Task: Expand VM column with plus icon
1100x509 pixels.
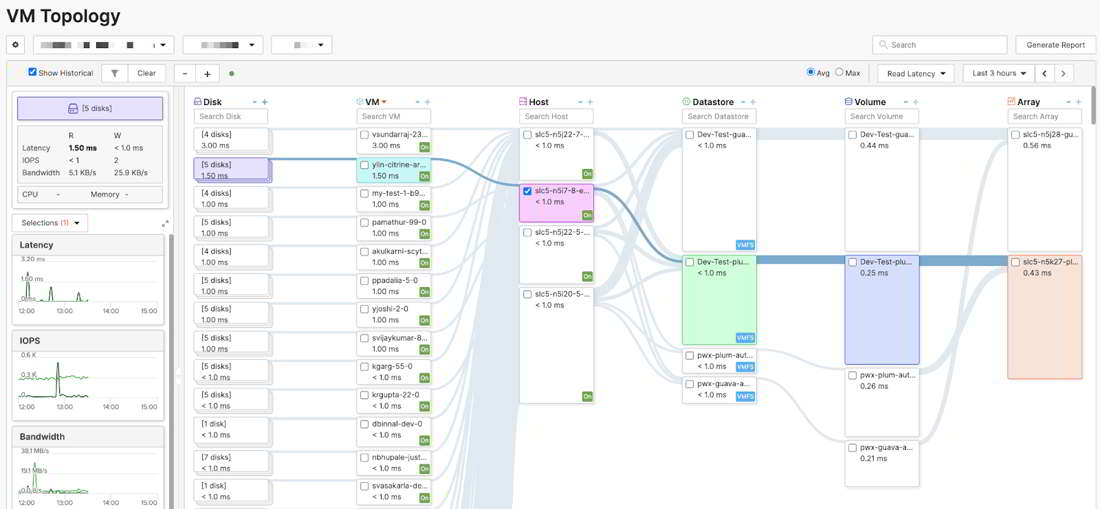Action: [427, 102]
